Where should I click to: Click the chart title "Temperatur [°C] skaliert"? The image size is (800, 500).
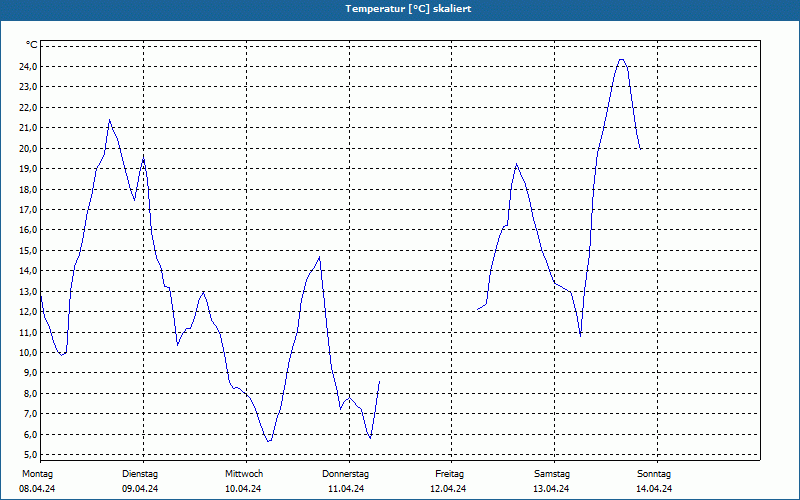point(408,9)
